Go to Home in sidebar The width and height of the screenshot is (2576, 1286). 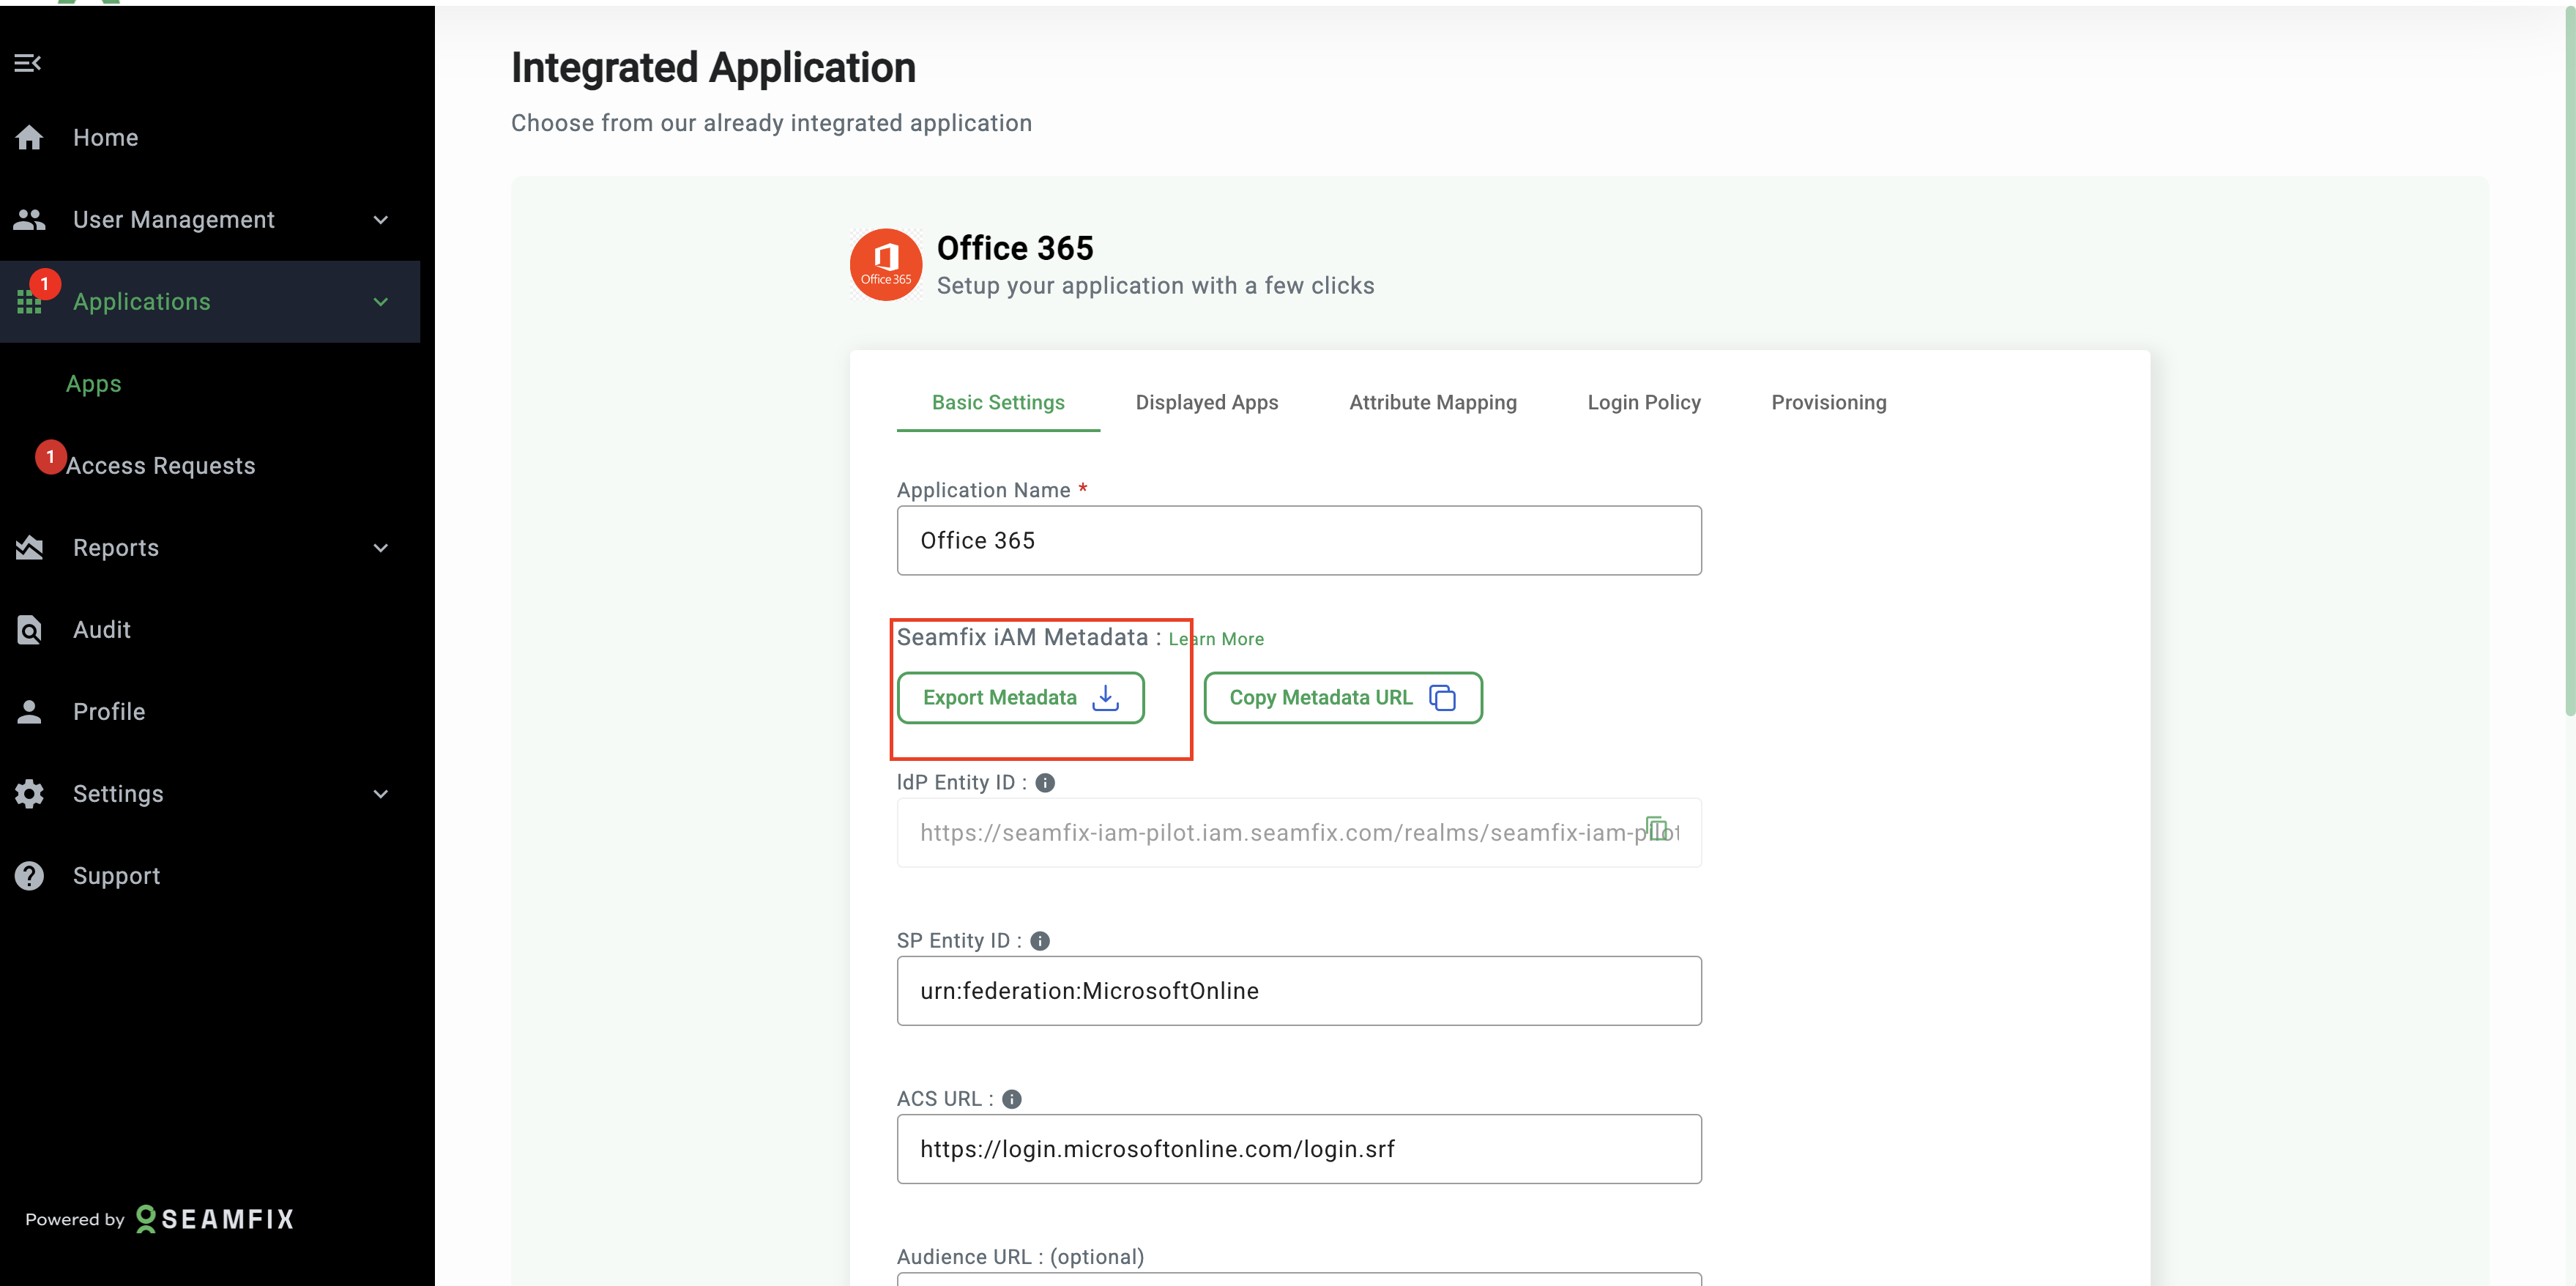pos(105,138)
